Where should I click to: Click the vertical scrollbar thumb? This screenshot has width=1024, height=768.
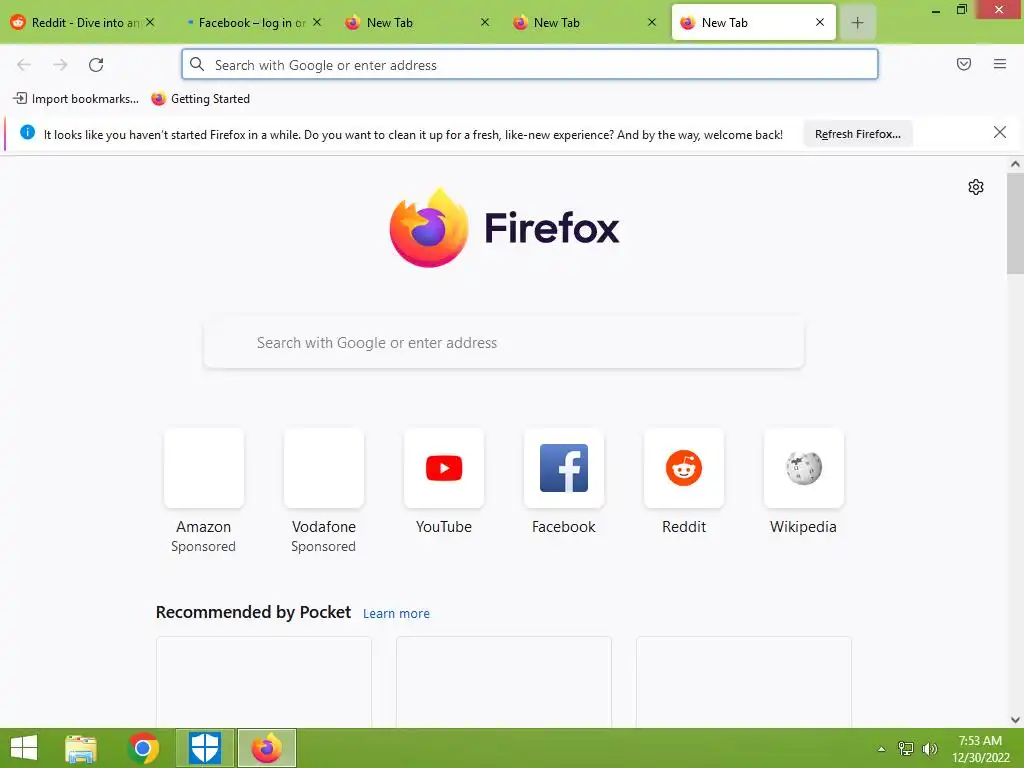pyautogui.click(x=1015, y=224)
